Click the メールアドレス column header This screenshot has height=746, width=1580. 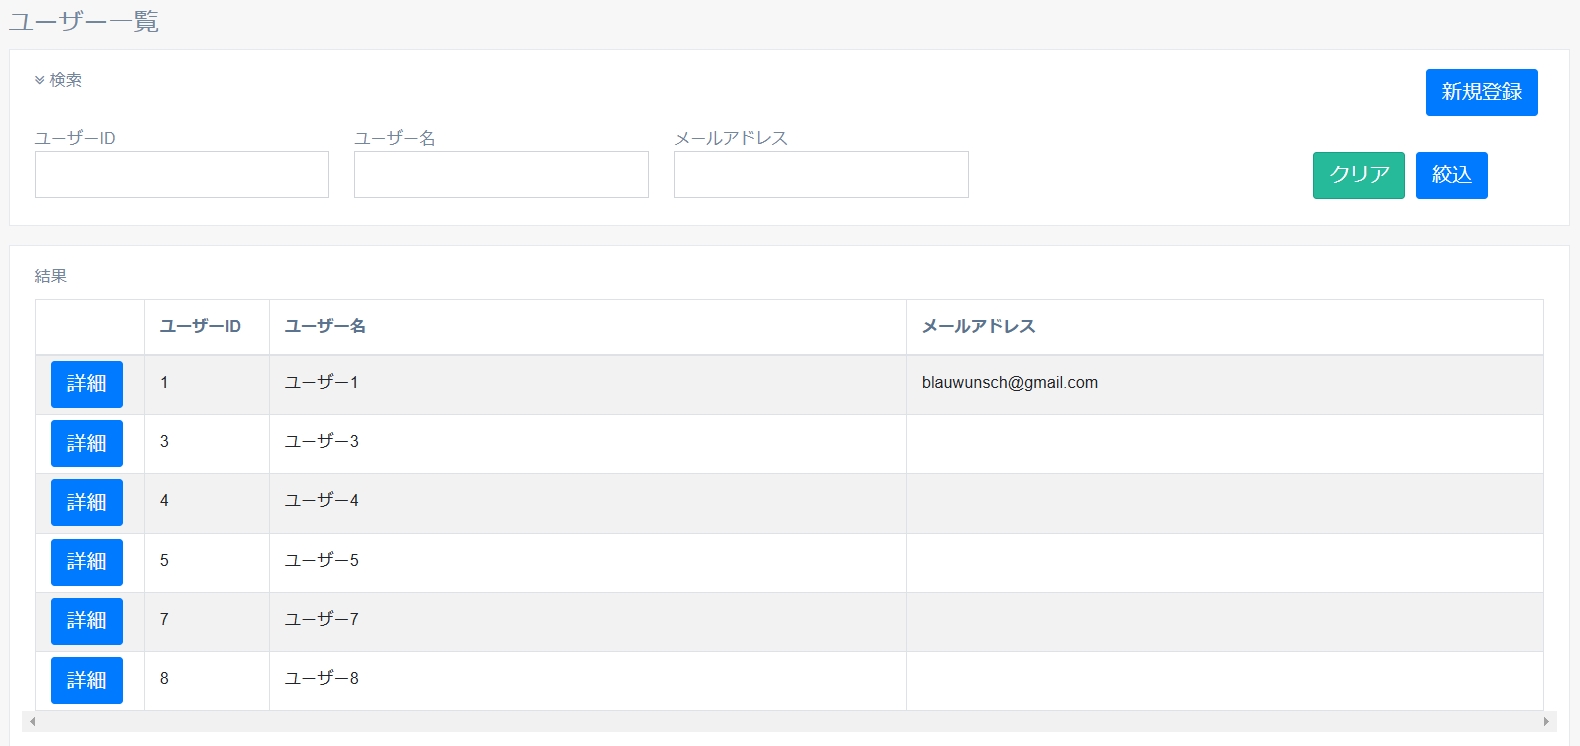coord(978,326)
